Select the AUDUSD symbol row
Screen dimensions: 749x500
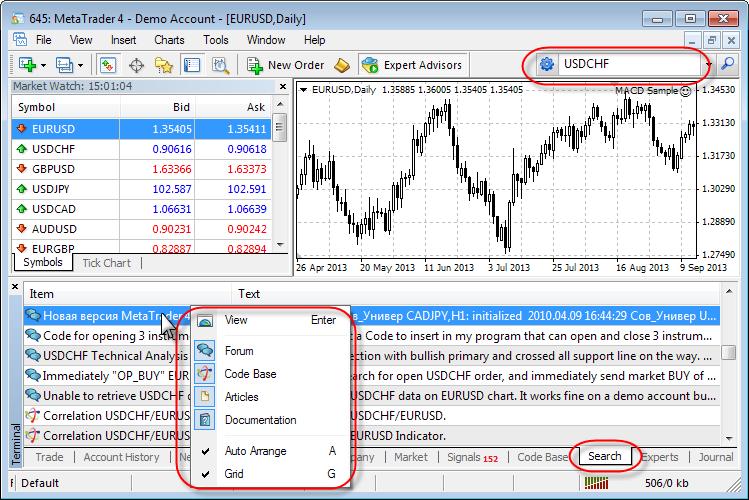point(141,229)
